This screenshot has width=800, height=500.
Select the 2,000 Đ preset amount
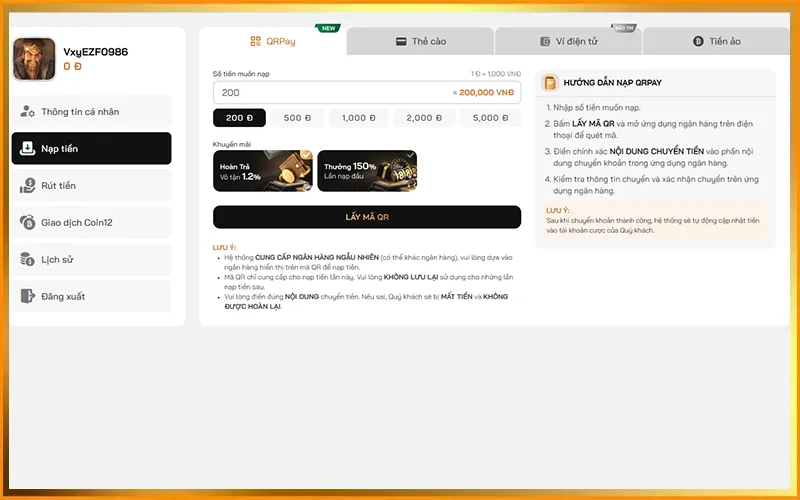tap(425, 118)
